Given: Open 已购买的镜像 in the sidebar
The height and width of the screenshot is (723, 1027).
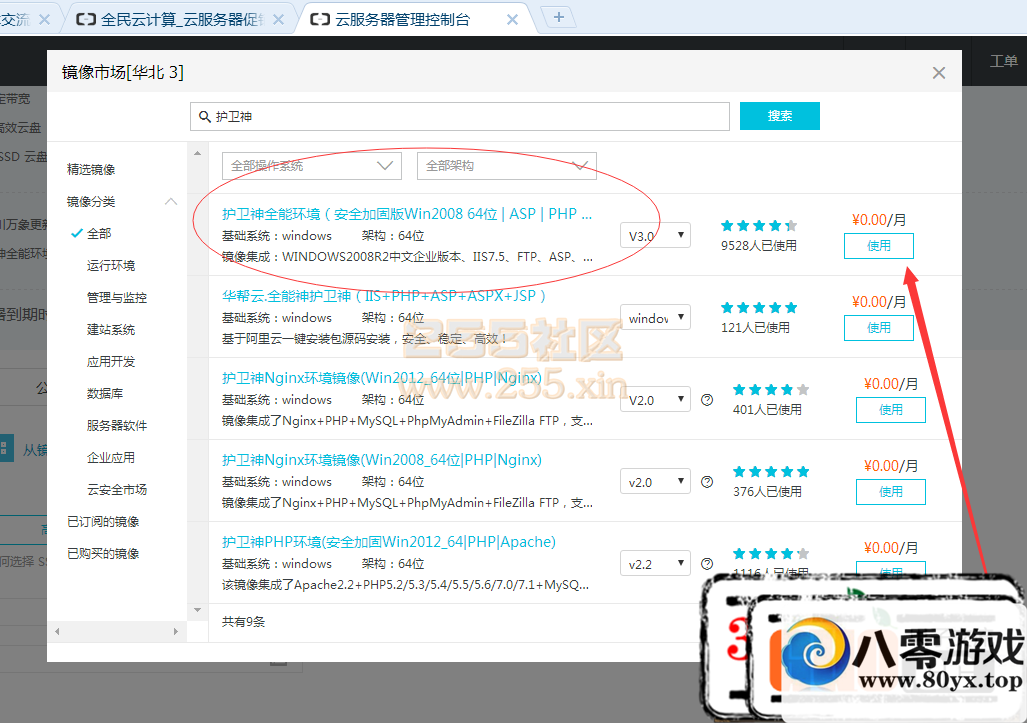Looking at the screenshot, I should coord(103,554).
